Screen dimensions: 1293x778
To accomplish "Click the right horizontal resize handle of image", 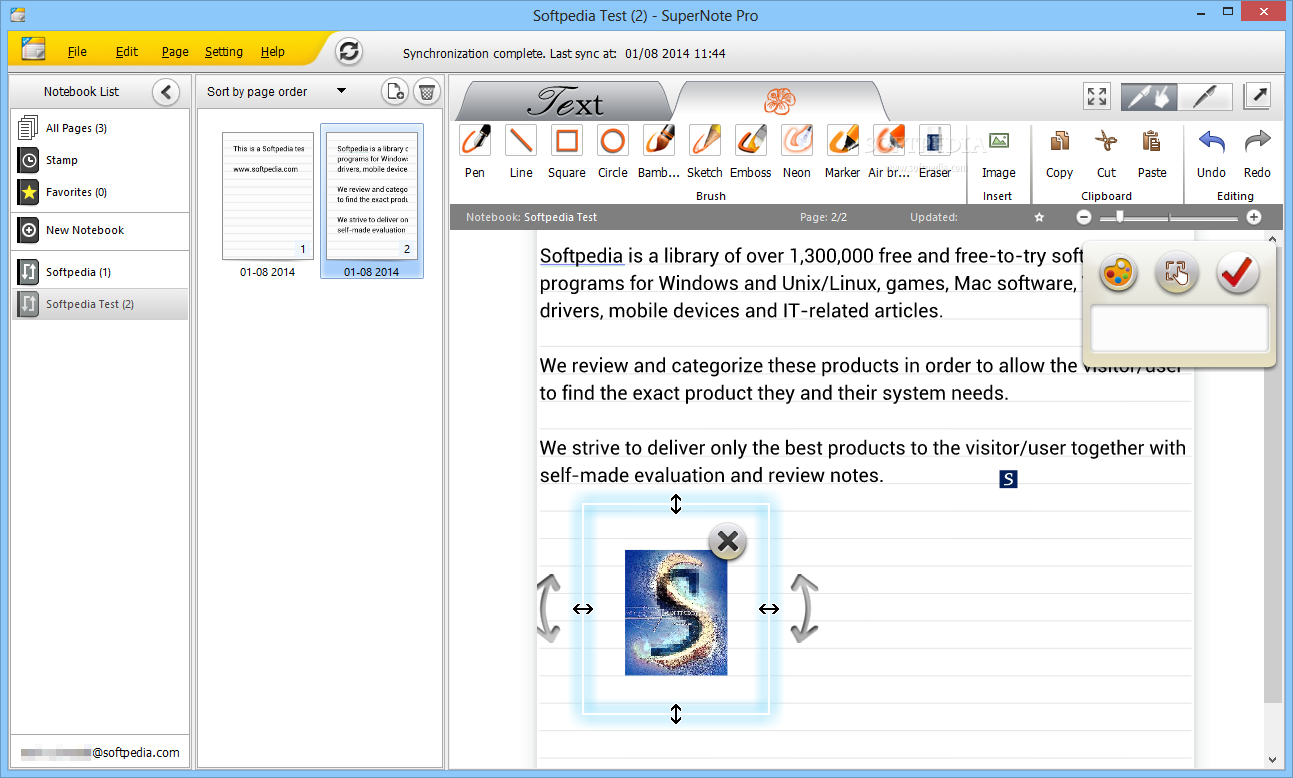I will [x=769, y=608].
